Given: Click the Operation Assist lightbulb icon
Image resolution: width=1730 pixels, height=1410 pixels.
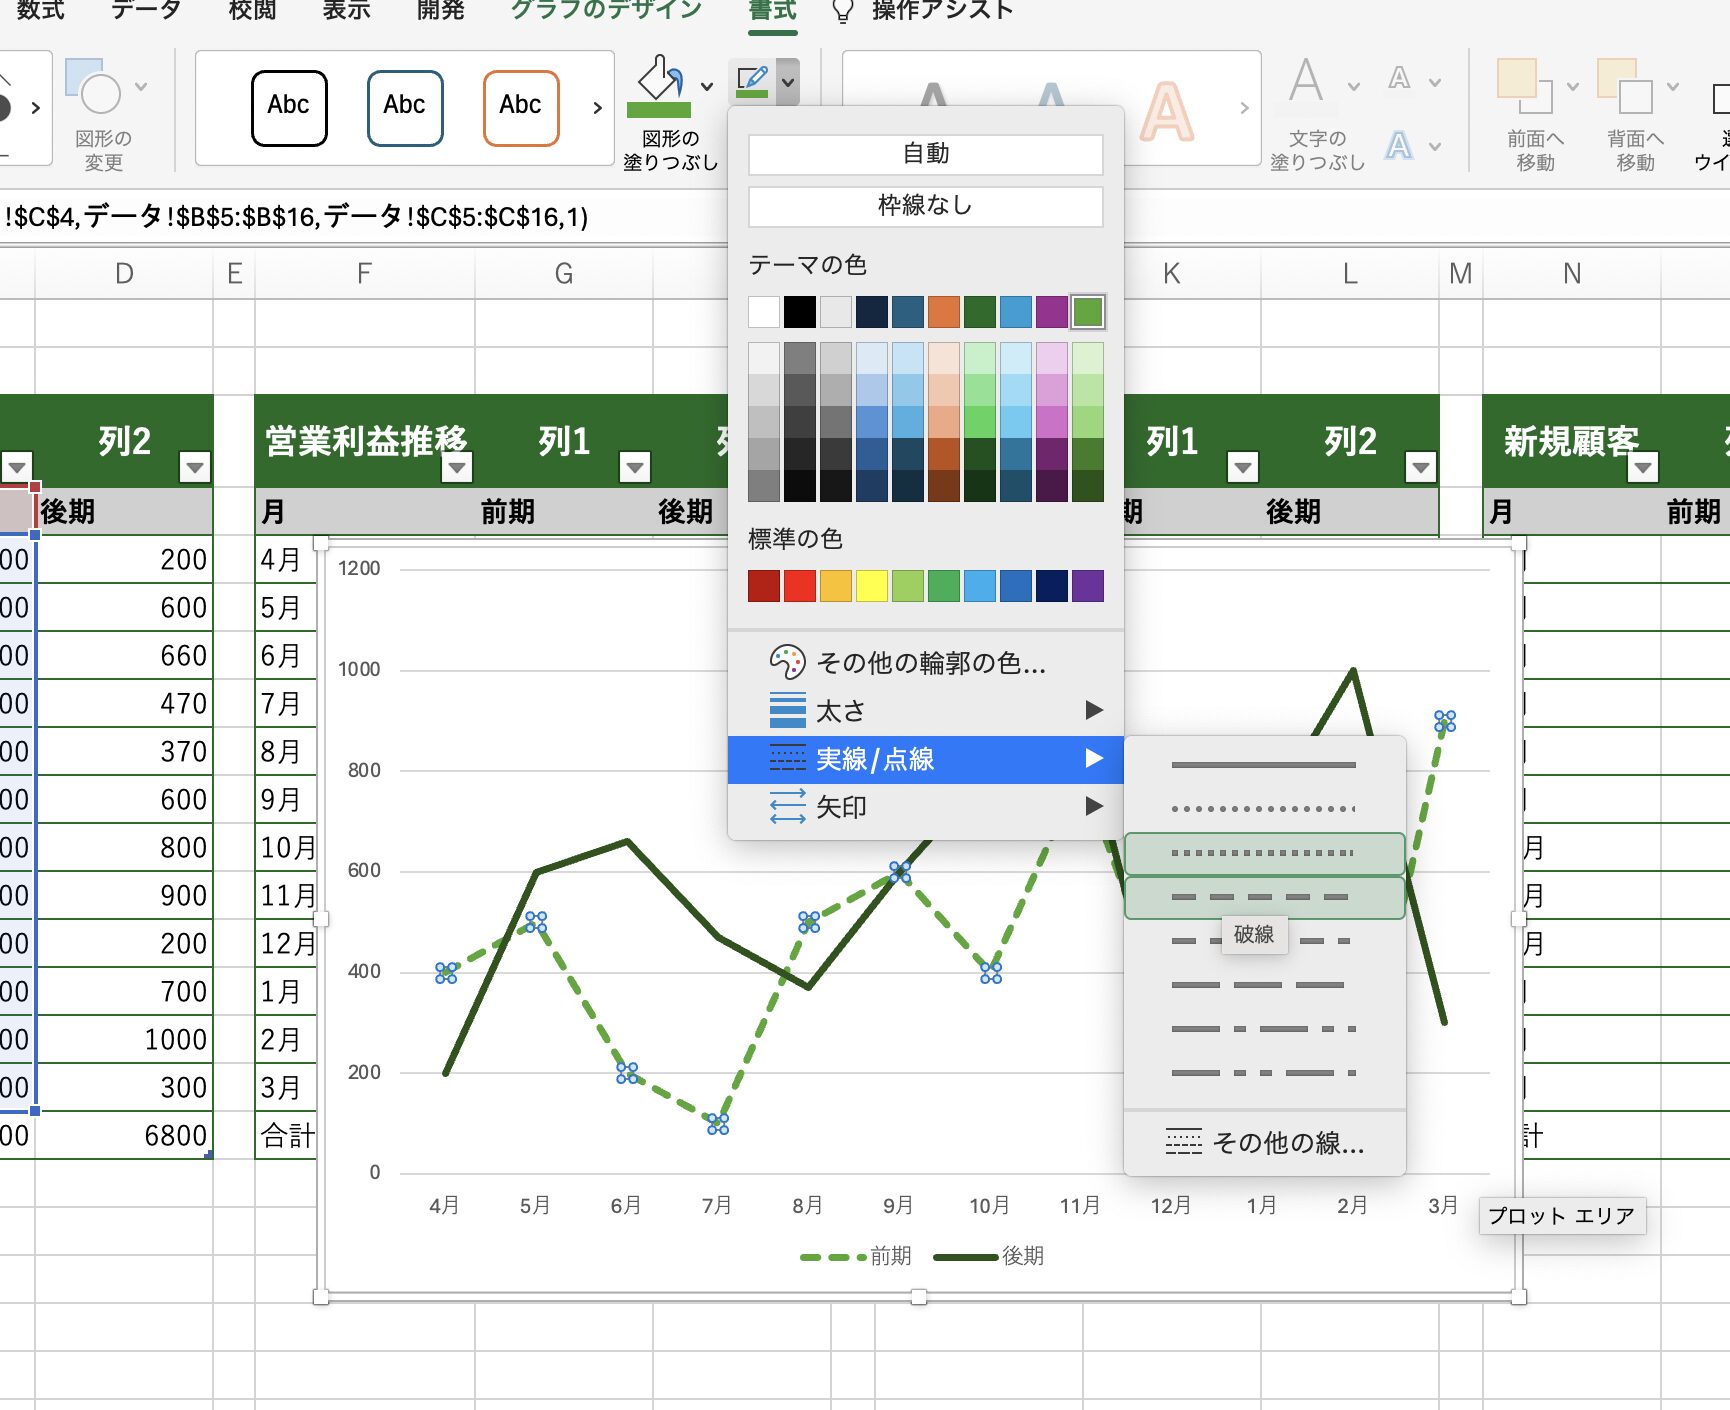Looking at the screenshot, I should point(843,11).
